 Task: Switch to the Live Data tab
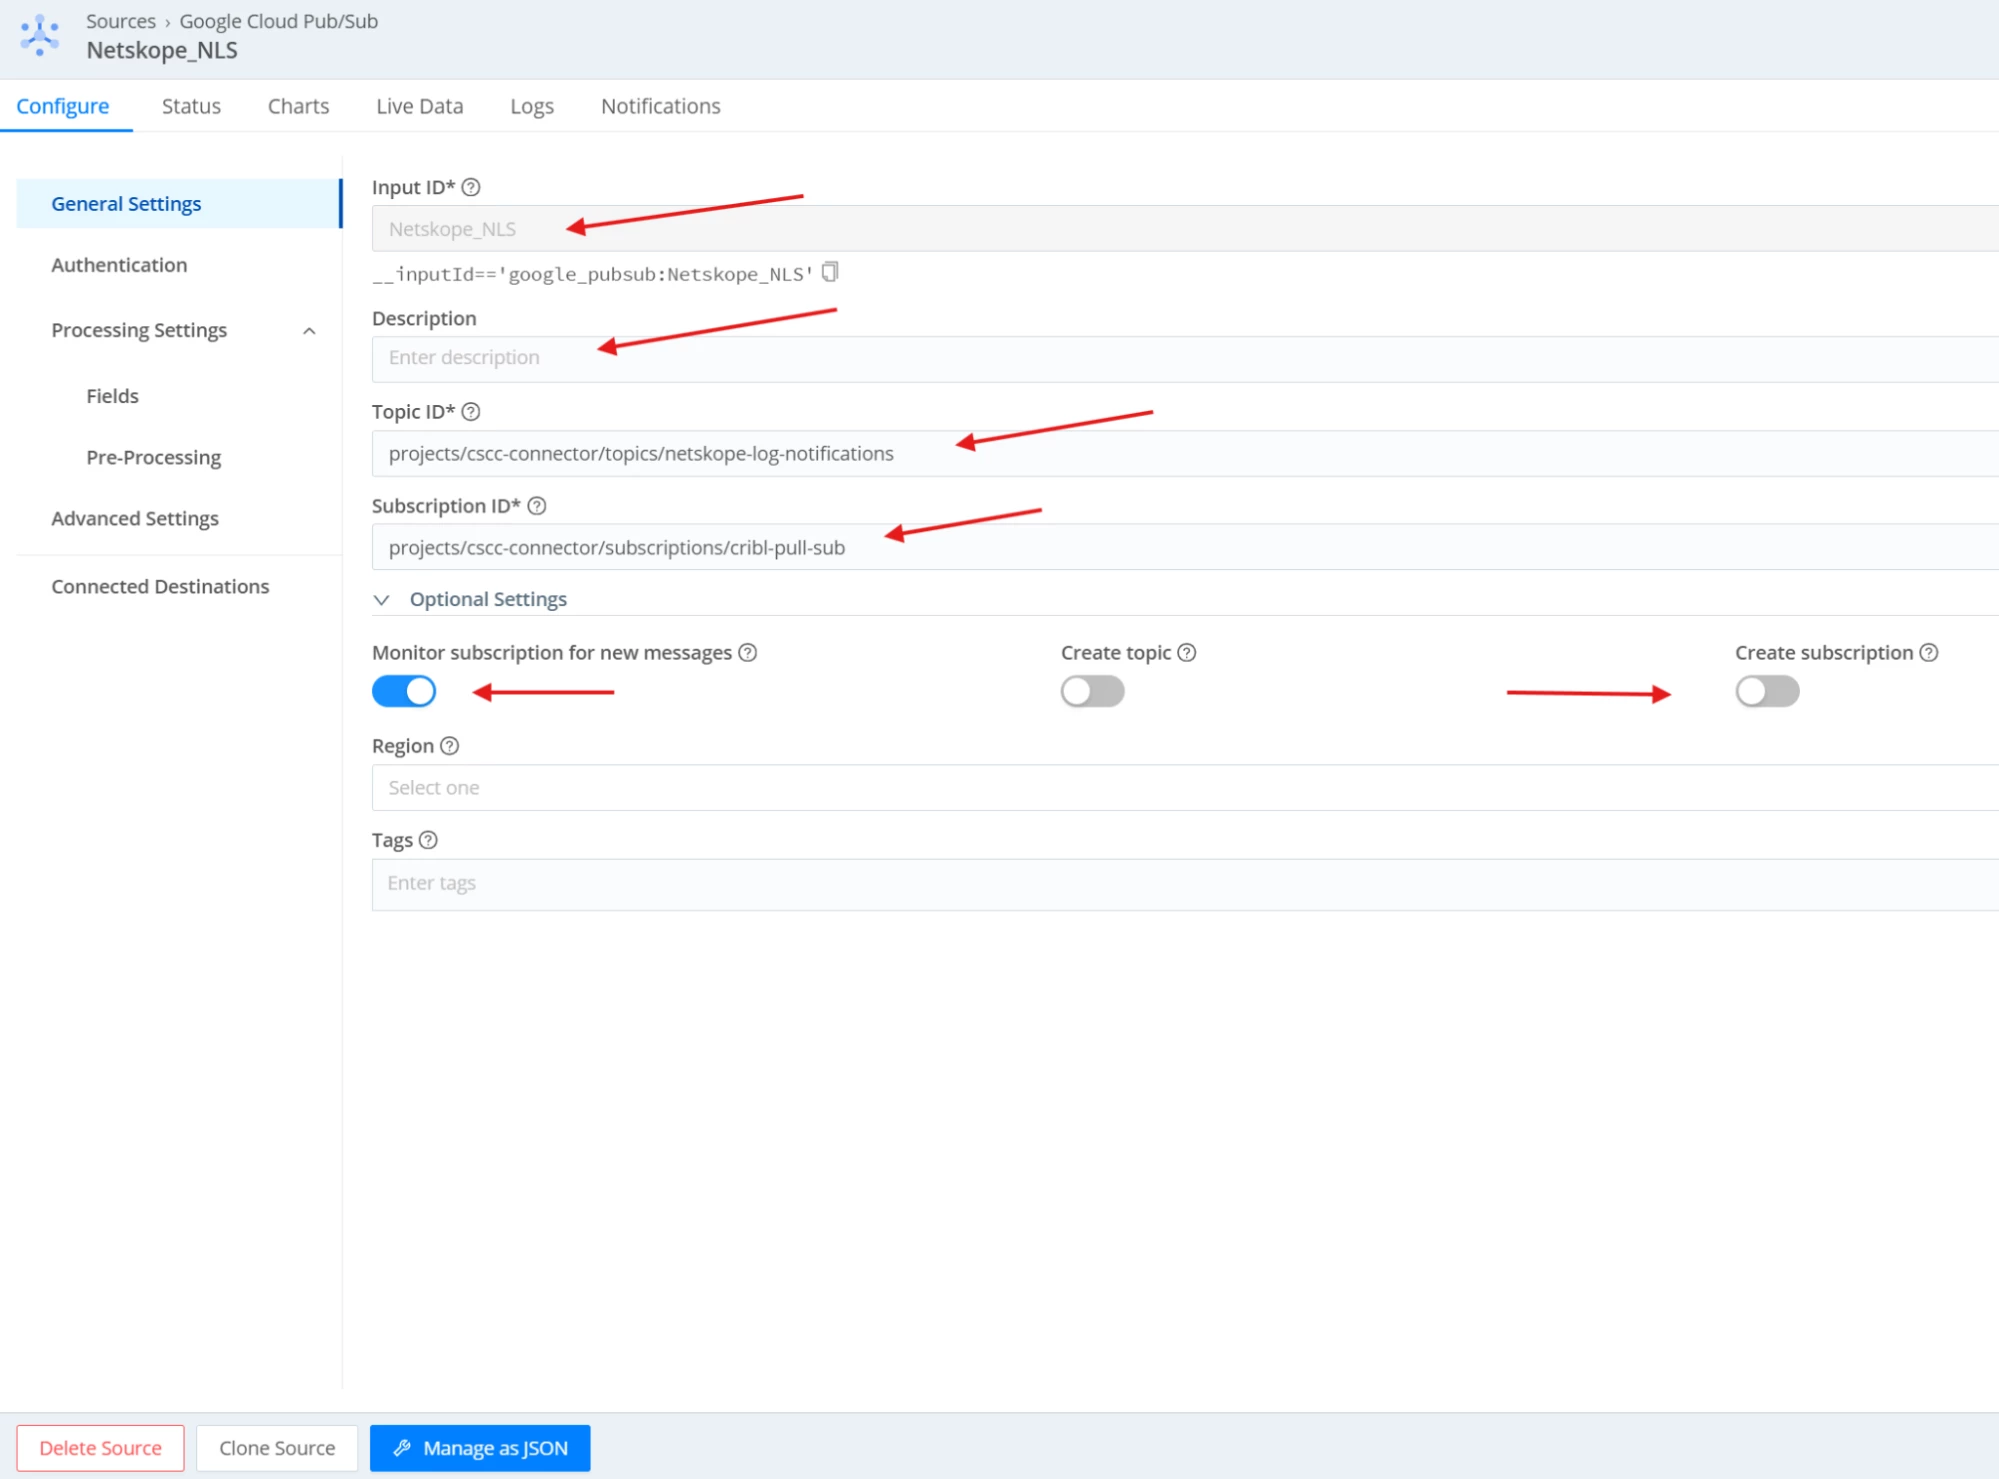pyautogui.click(x=419, y=106)
